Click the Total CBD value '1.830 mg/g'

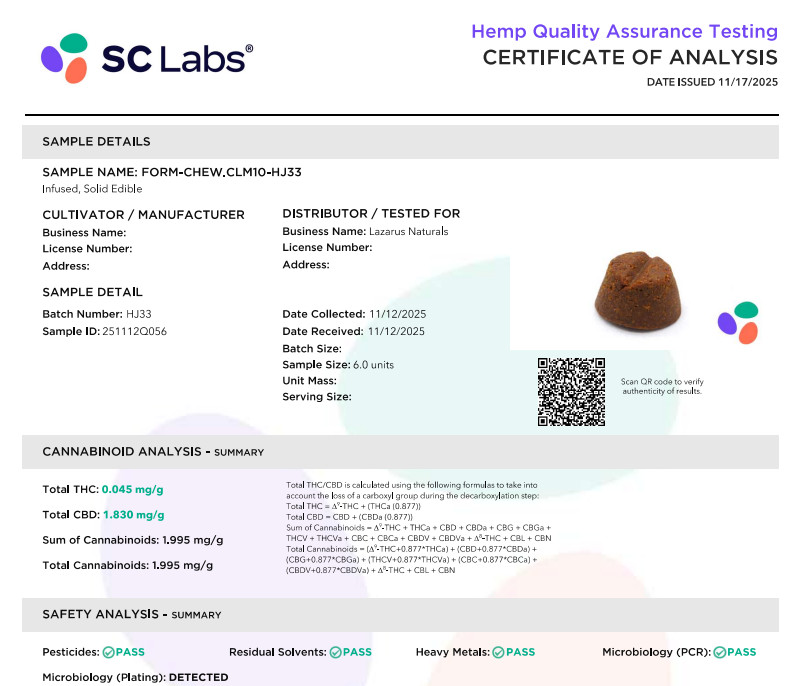coord(134,515)
